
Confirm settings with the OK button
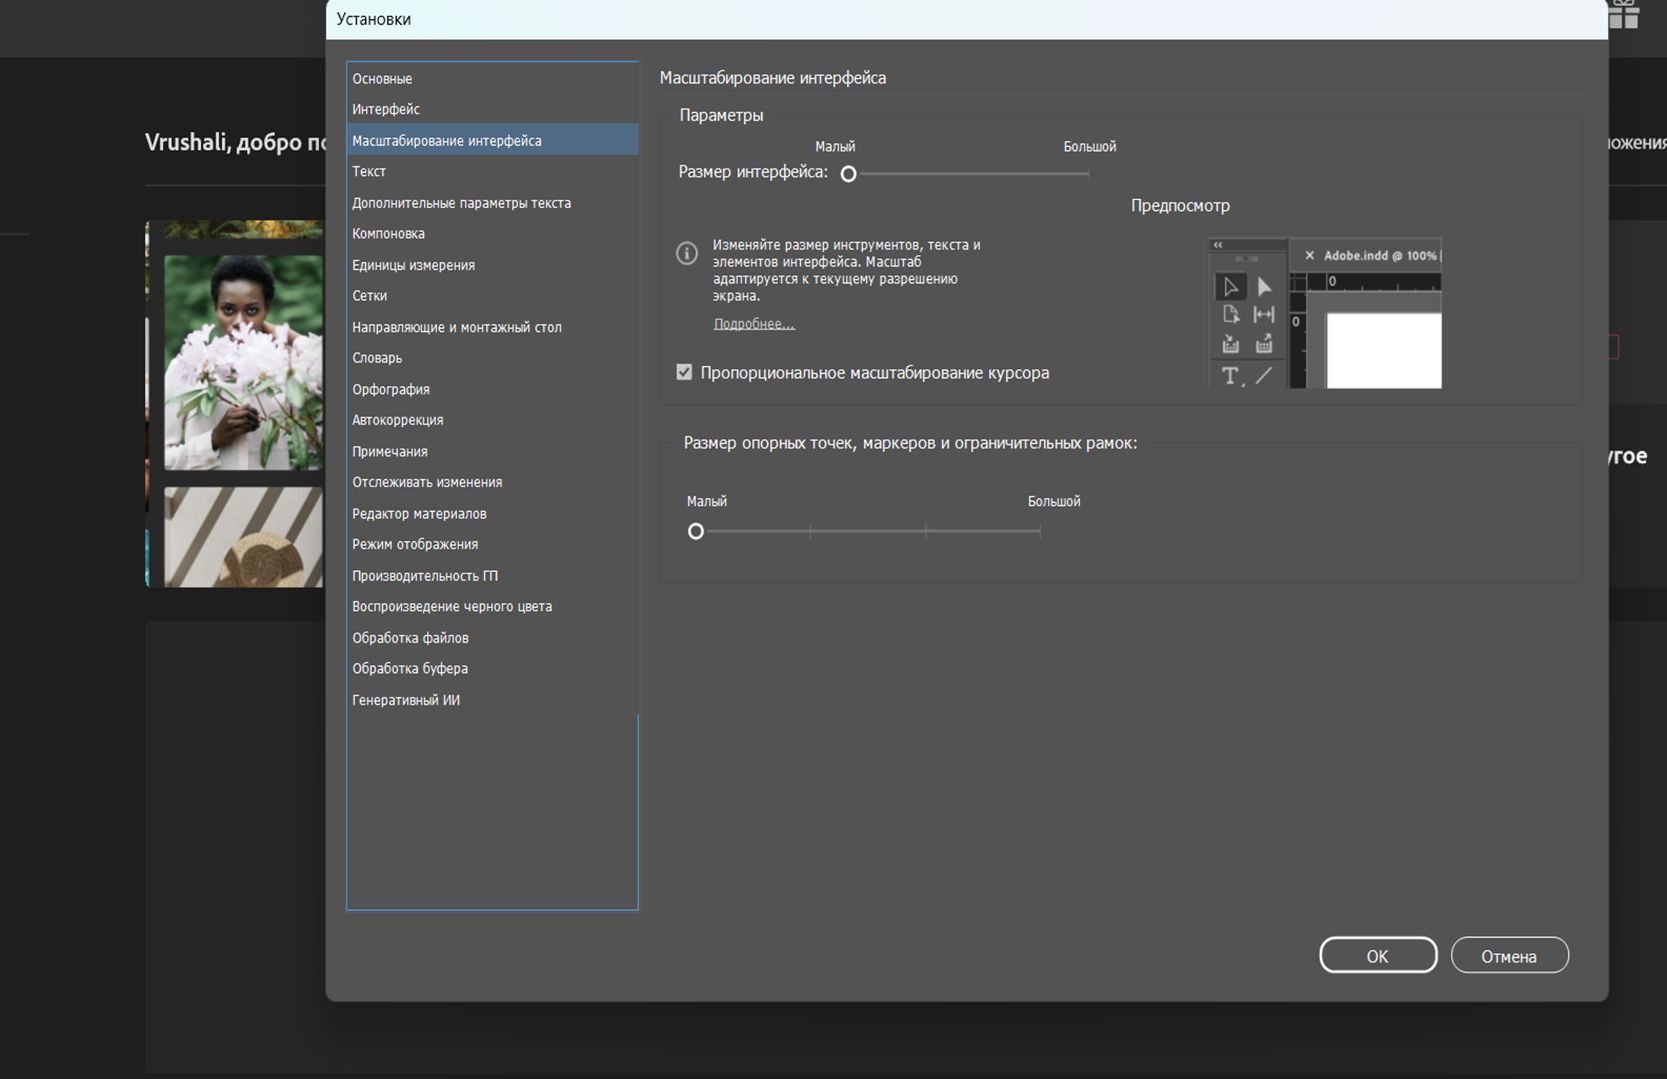(1378, 955)
